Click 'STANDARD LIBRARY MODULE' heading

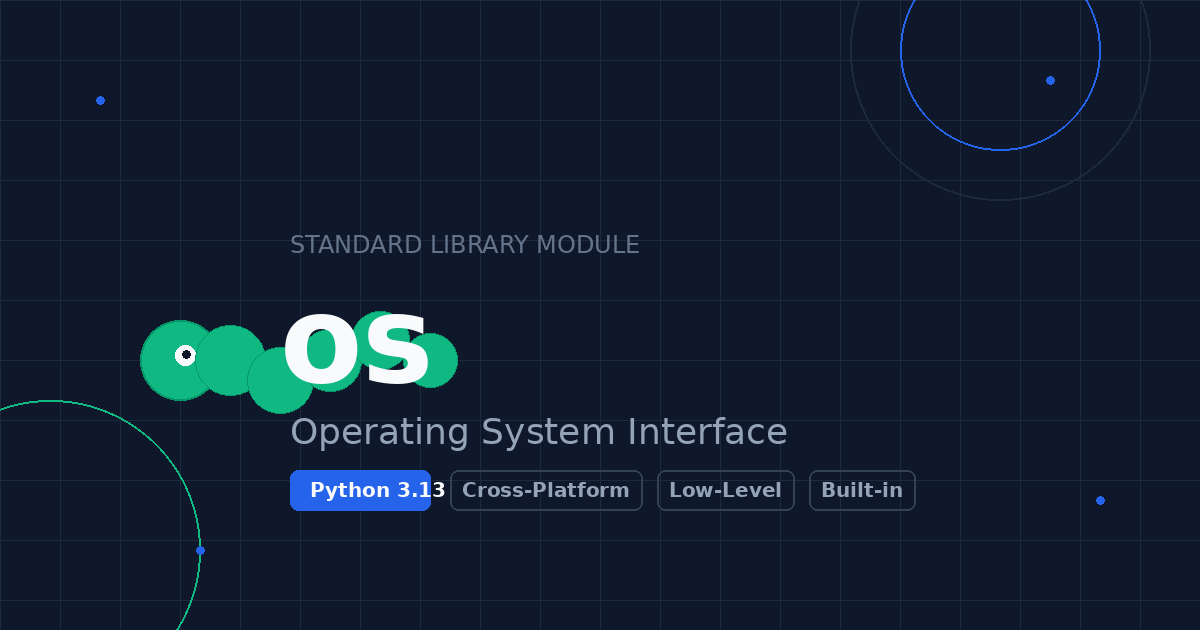click(x=464, y=245)
